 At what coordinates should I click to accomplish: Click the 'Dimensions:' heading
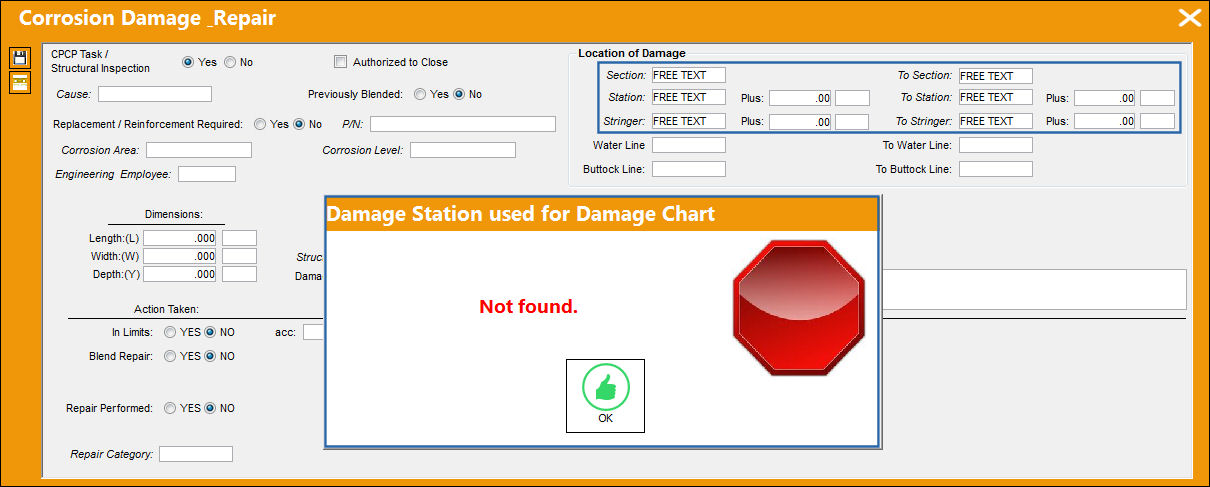[173, 214]
